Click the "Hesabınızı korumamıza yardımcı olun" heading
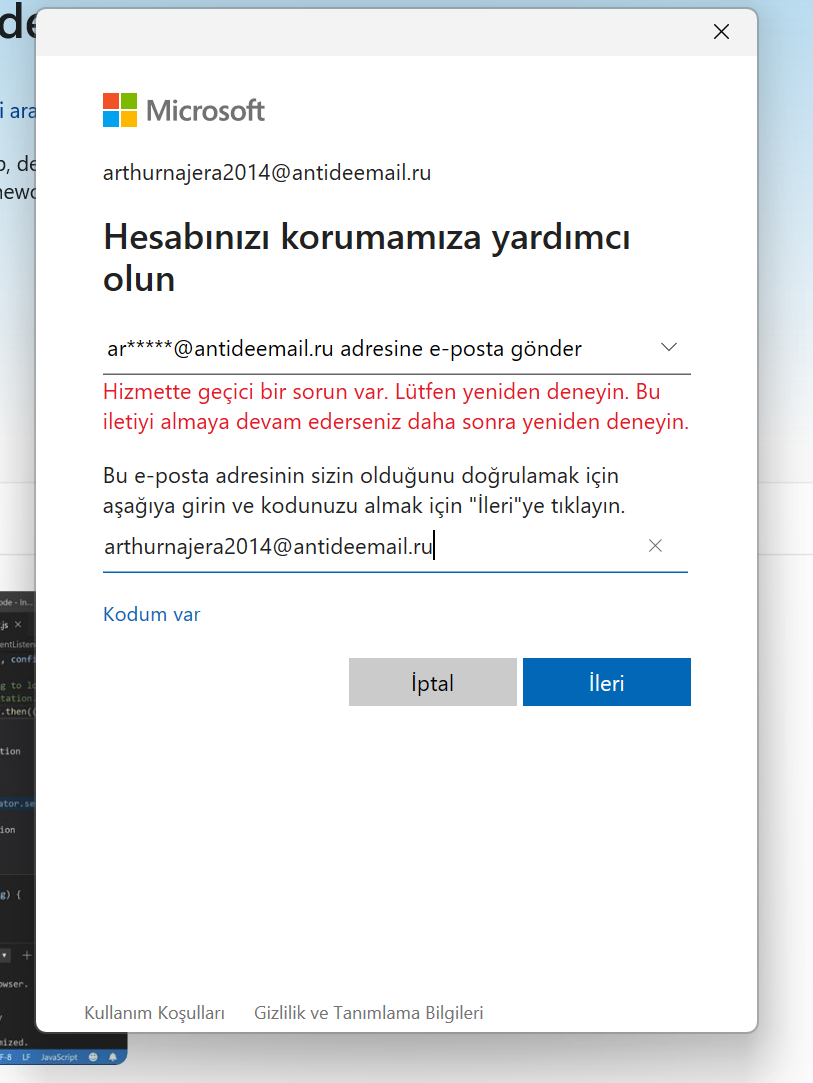Viewport: 813px width, 1083px height. [366, 258]
